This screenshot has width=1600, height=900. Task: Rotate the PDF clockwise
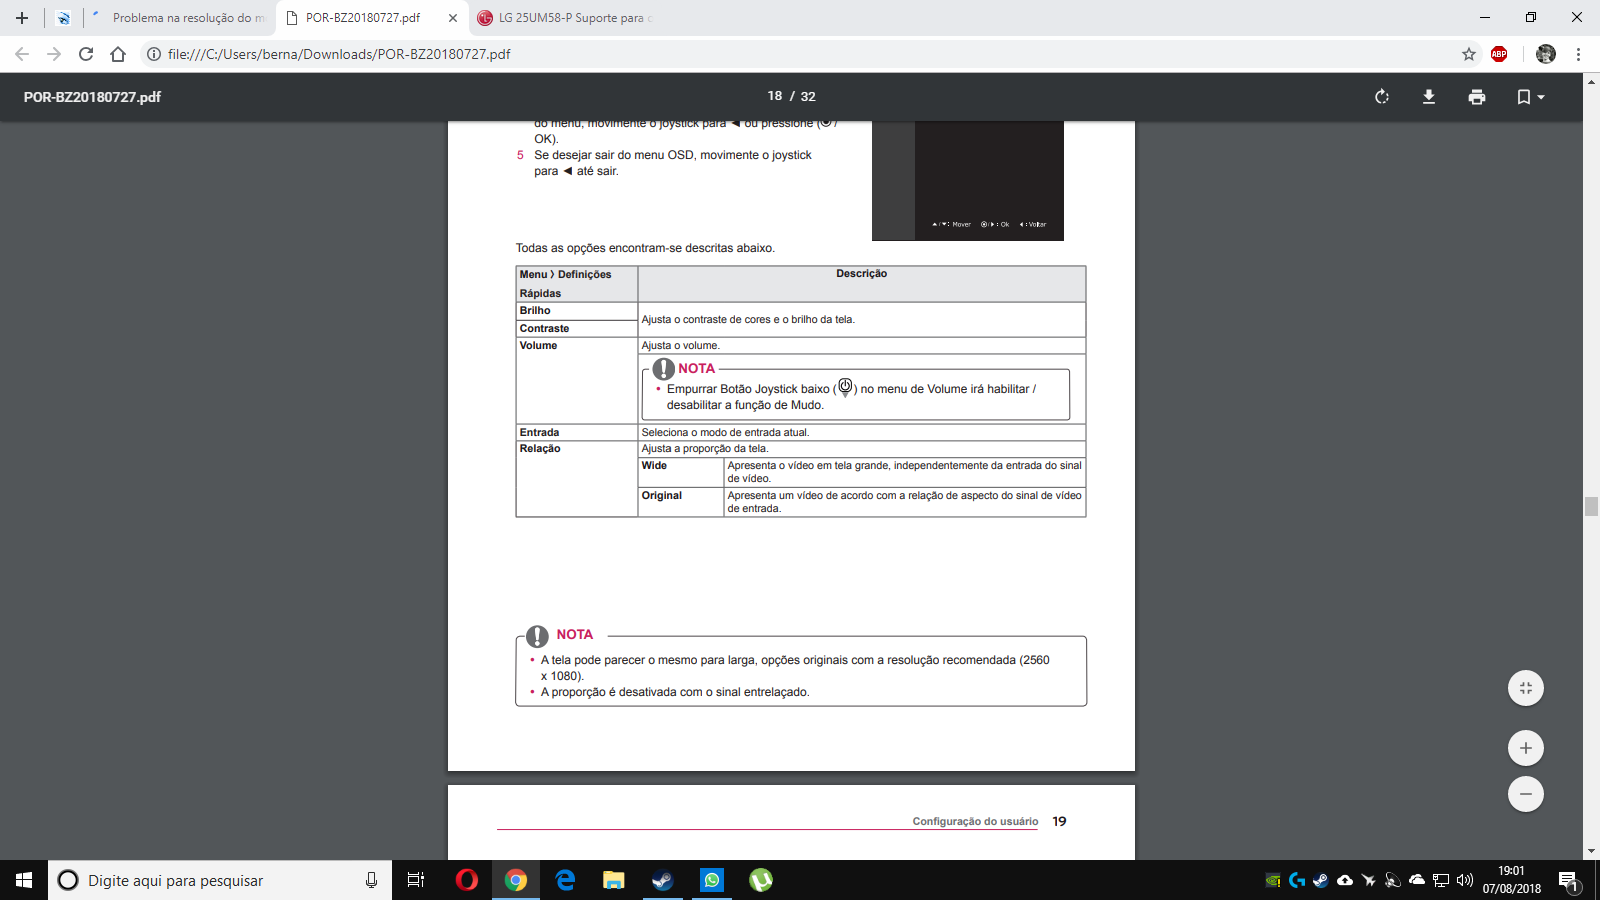(x=1382, y=97)
